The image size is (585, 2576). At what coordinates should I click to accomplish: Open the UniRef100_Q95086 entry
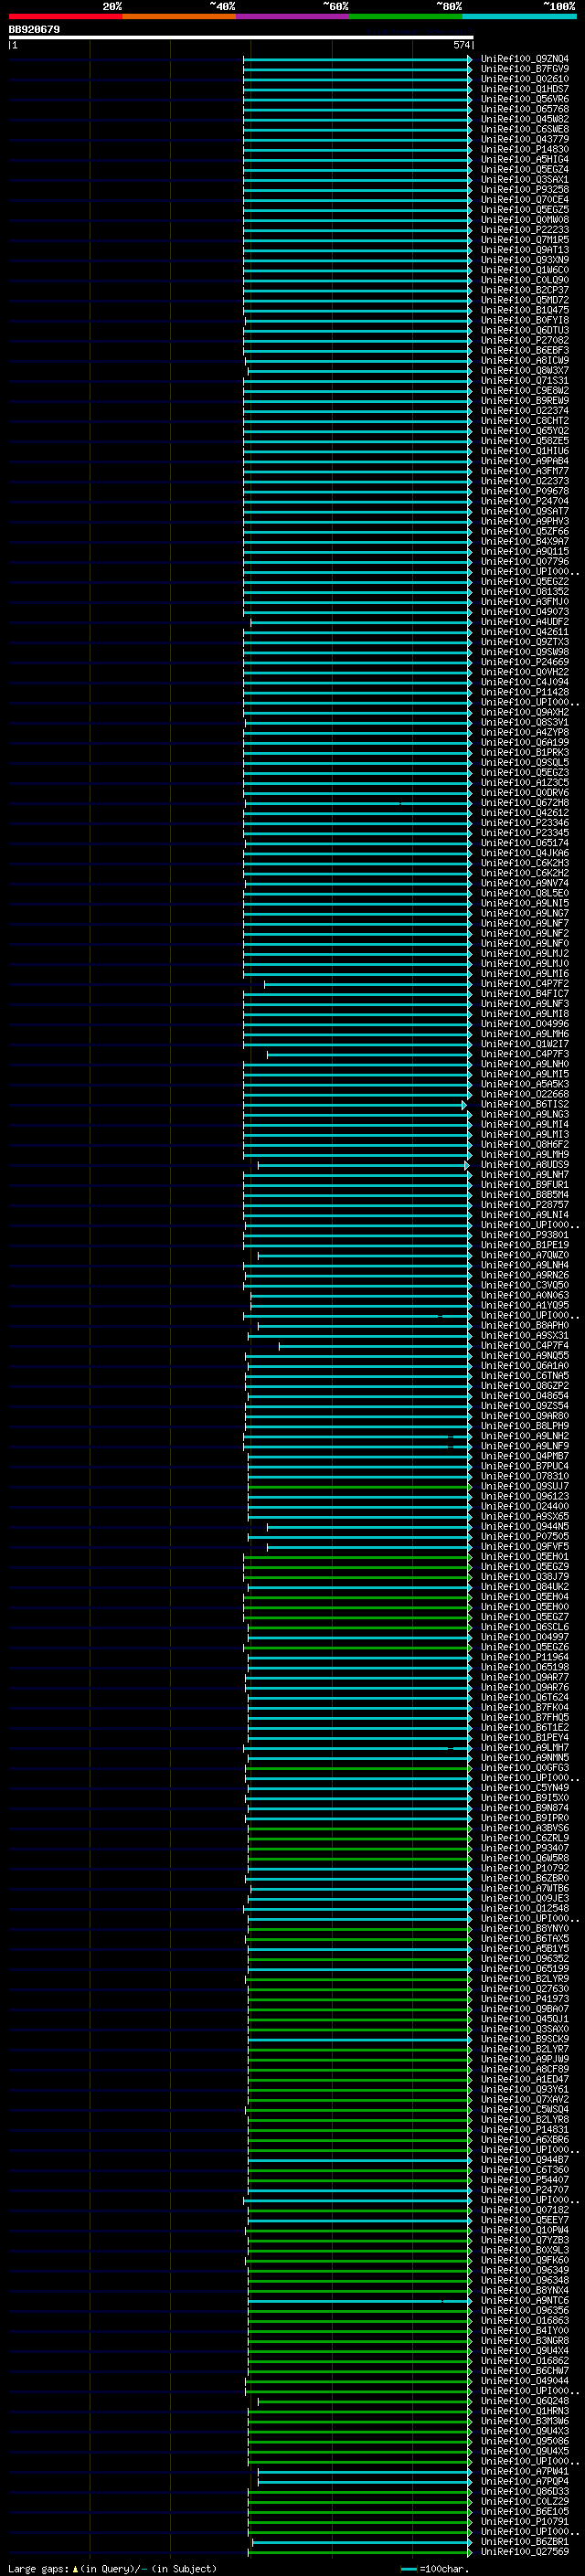(525, 2440)
